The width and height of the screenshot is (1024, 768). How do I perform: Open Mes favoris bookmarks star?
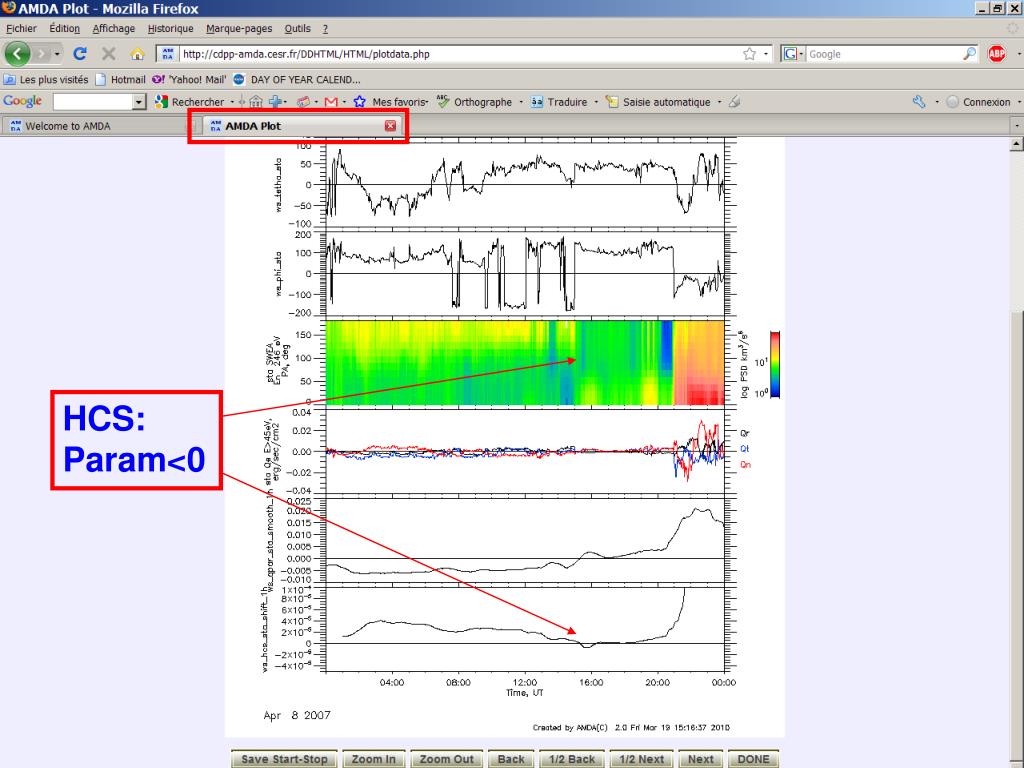pos(390,102)
